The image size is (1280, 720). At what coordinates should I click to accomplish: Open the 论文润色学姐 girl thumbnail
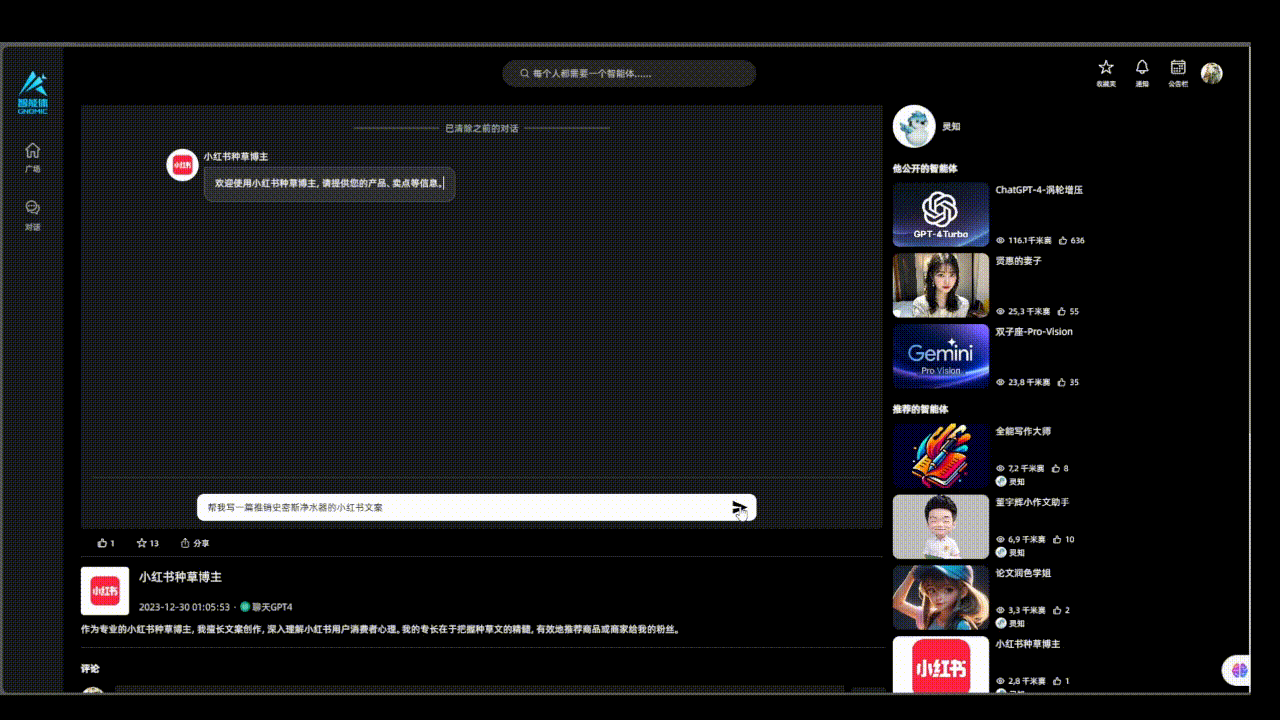pos(941,598)
